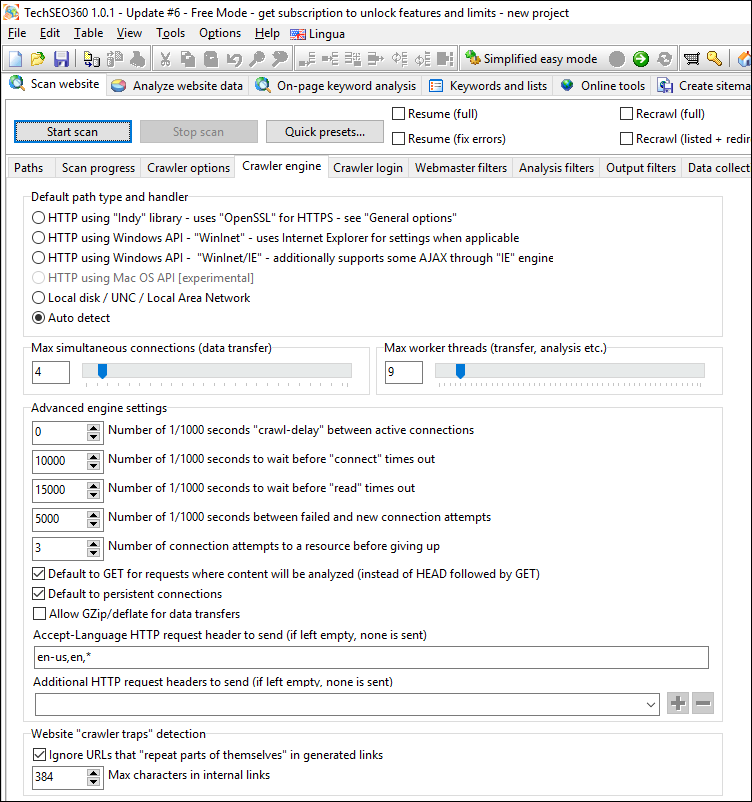Uncheck Default to persistent connections
This screenshot has height=802, width=752.
[40, 594]
